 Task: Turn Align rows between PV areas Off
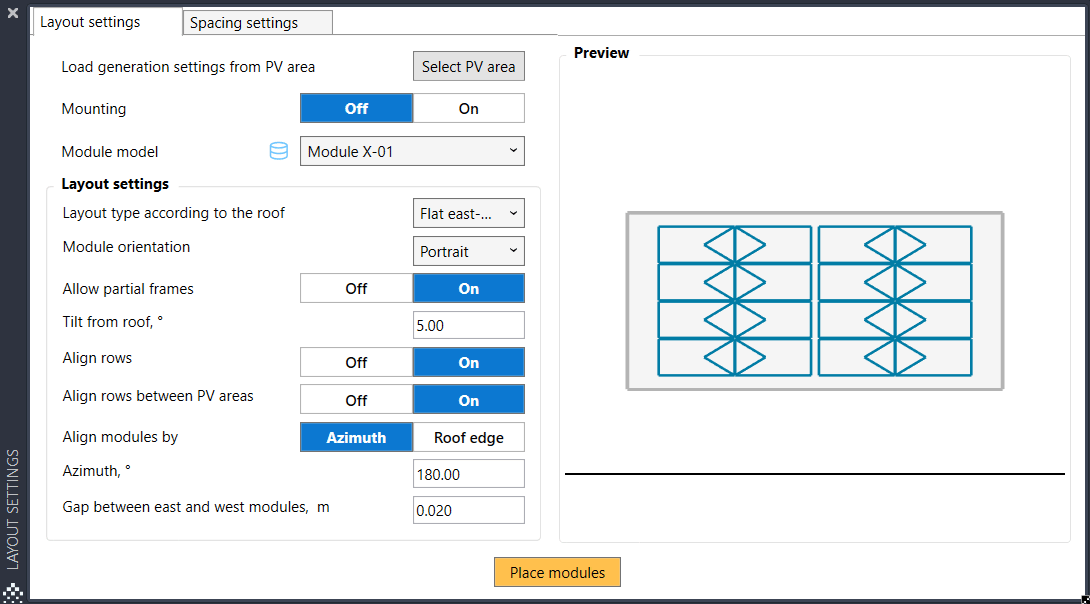pos(357,400)
